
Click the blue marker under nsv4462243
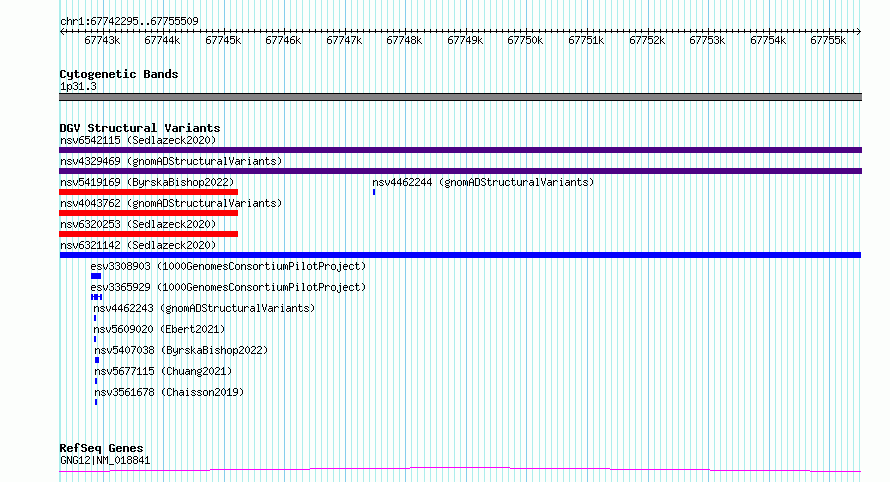pyautogui.click(x=95, y=318)
